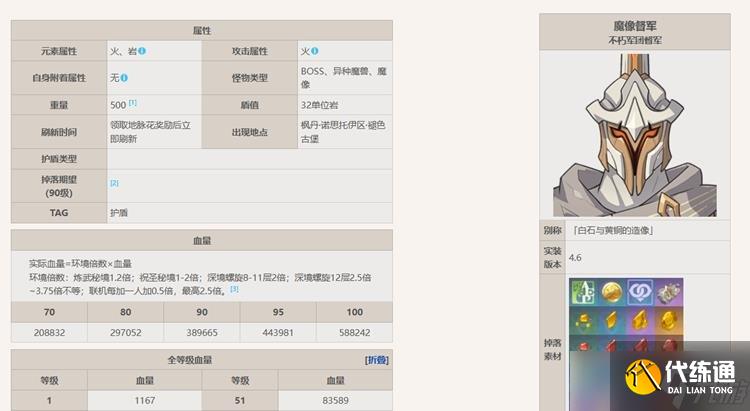
Task: Click info icon next to 无
Action: (124, 78)
